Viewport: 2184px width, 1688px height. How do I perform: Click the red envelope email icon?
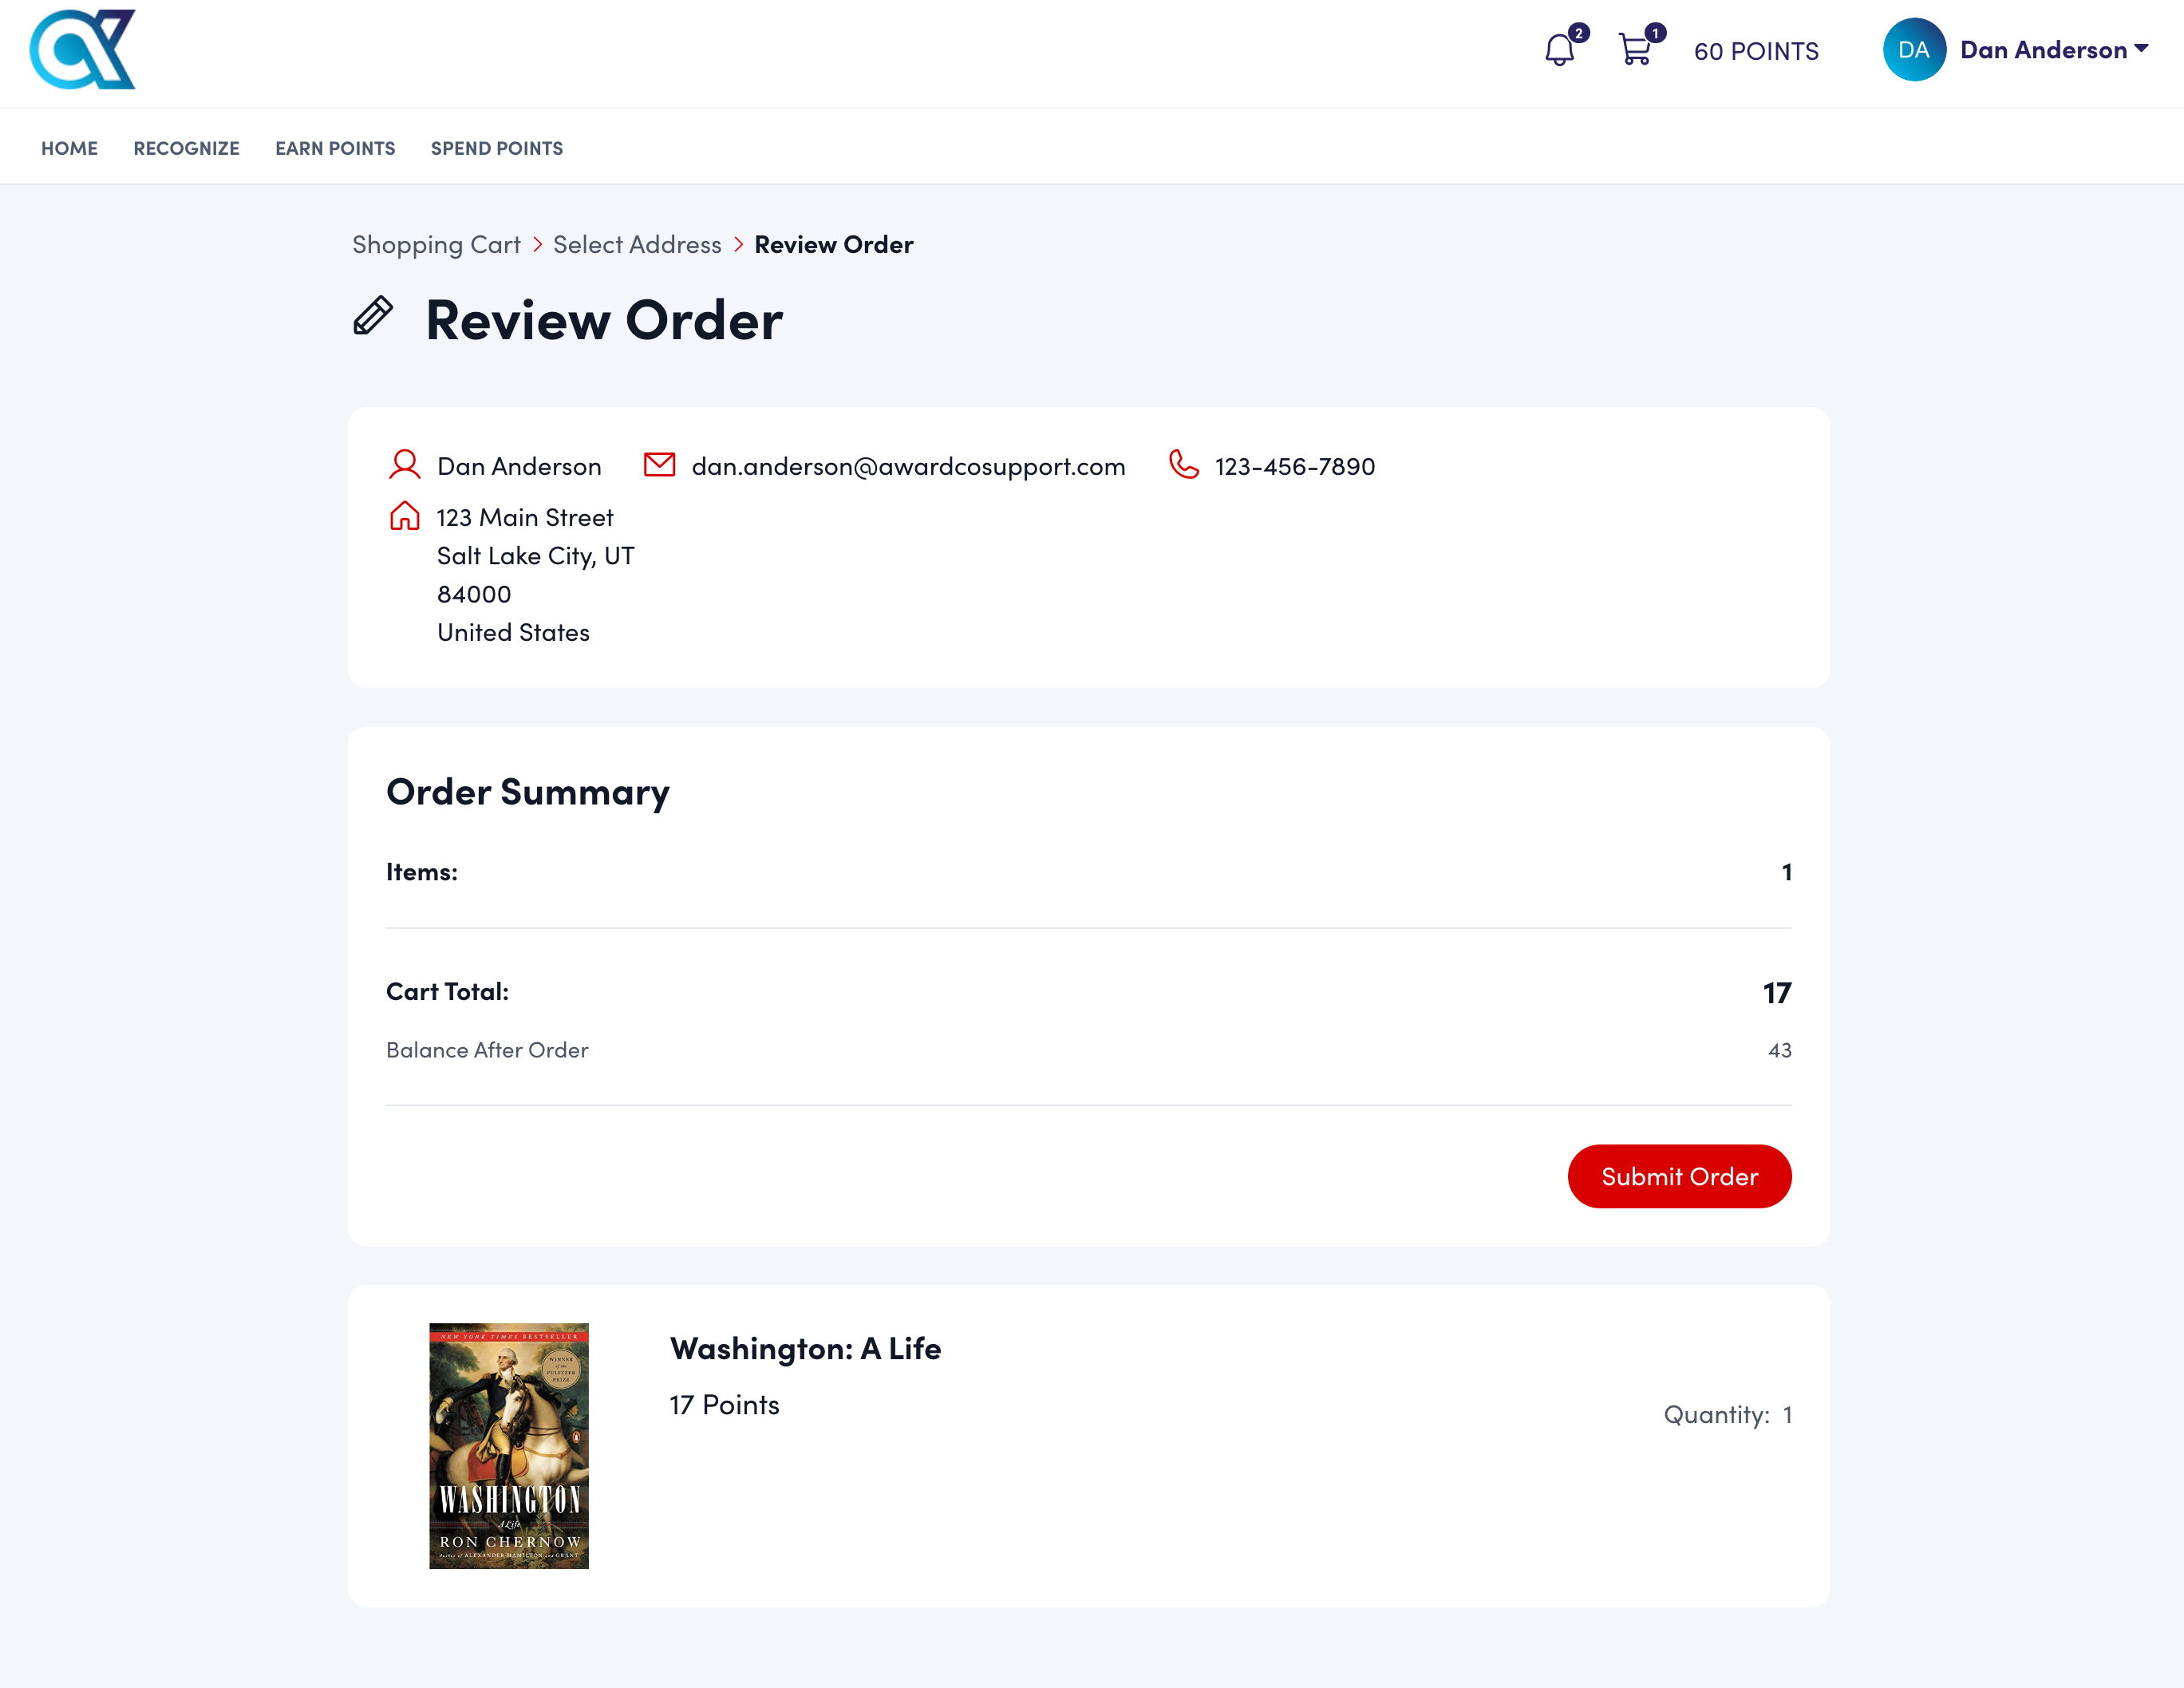coord(659,465)
